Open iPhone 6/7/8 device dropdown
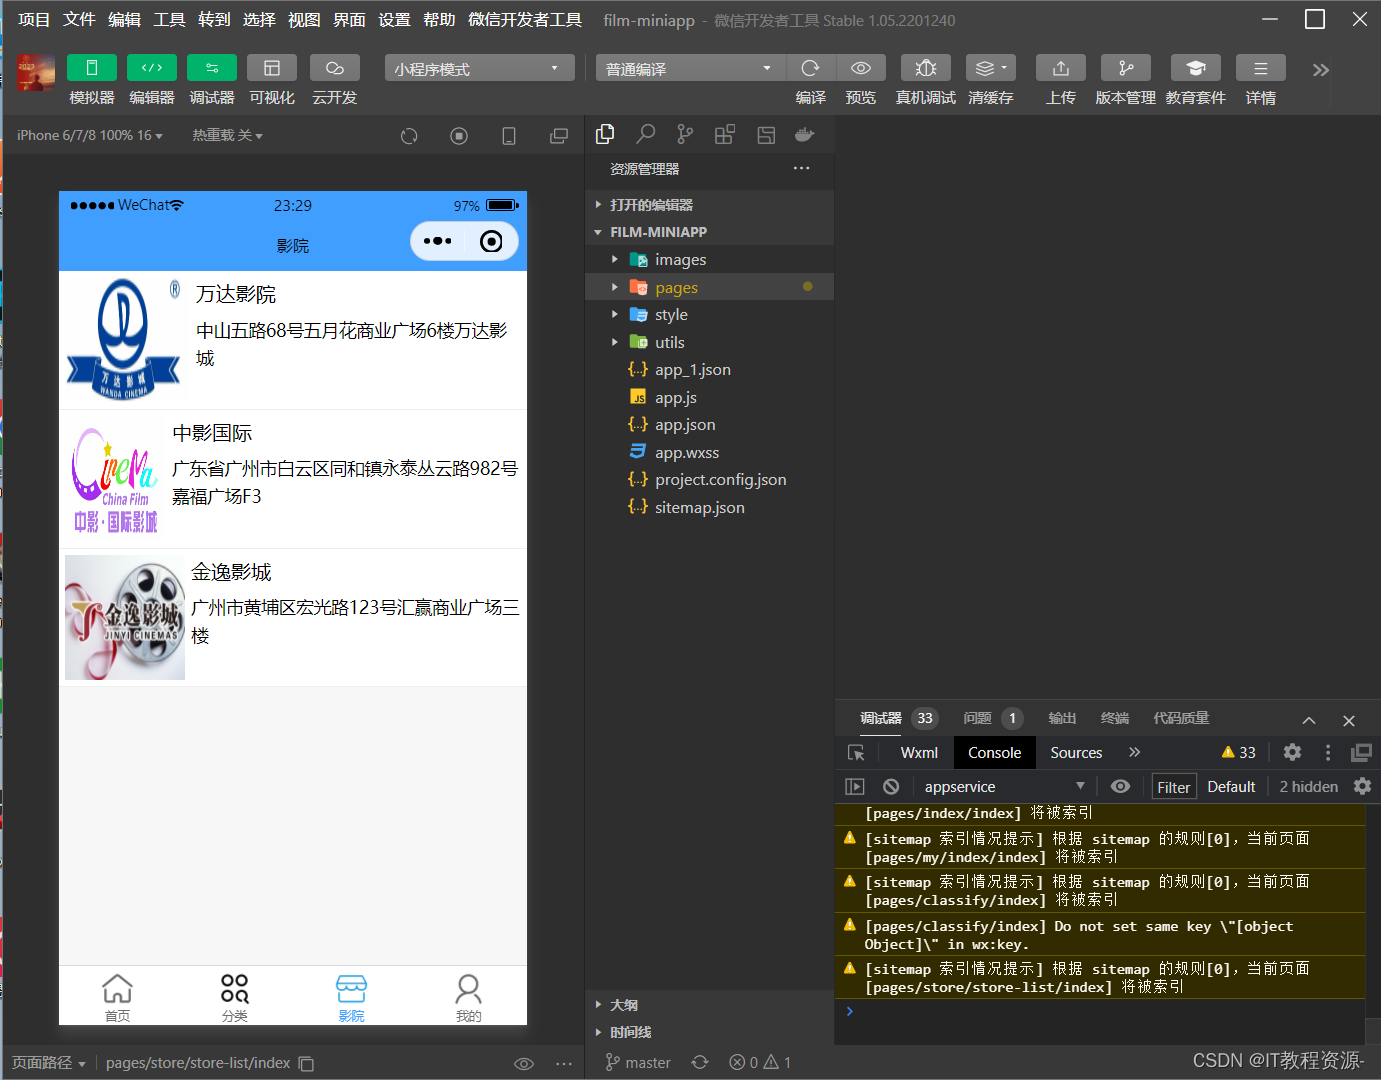The image size is (1381, 1080). [90, 135]
